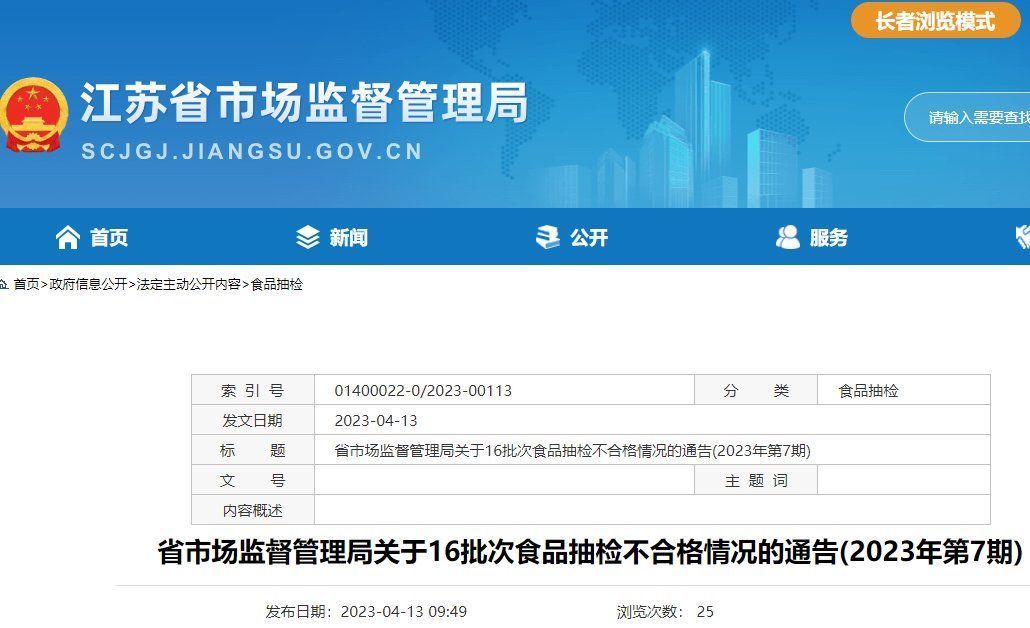This screenshot has width=1030, height=628.
Task: Select the home icon beside 首页
Action: point(67,237)
